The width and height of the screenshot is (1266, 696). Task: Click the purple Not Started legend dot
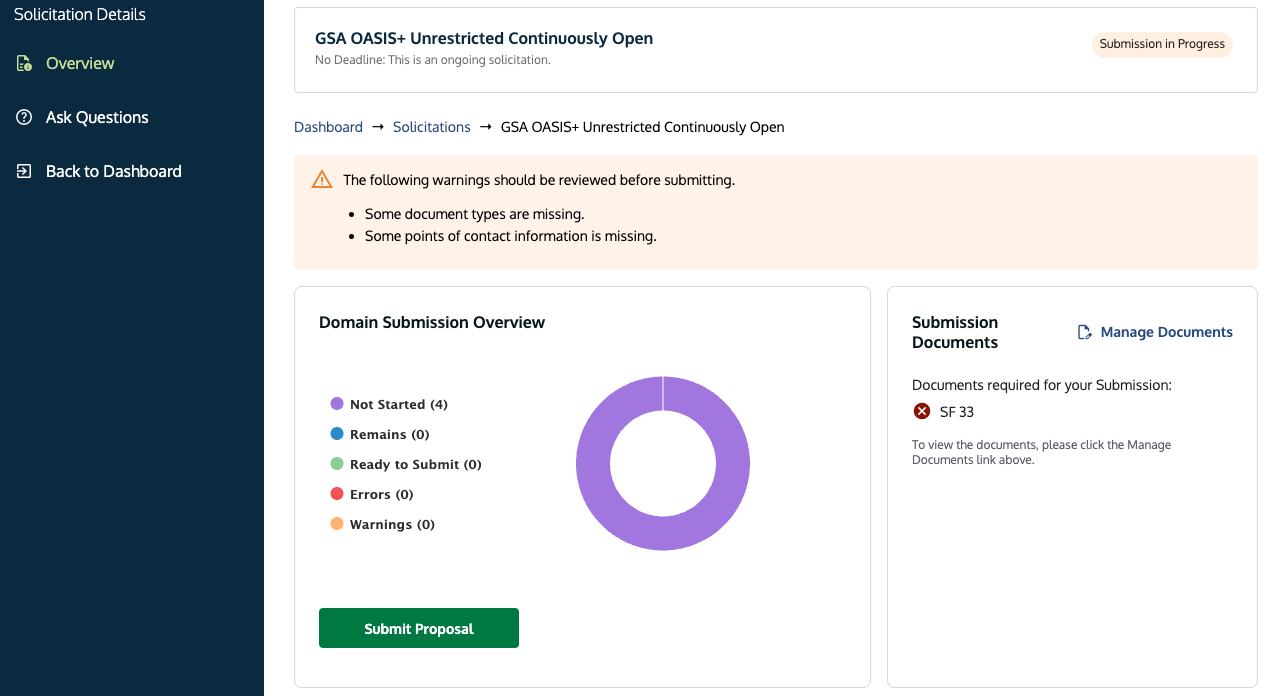click(x=337, y=403)
